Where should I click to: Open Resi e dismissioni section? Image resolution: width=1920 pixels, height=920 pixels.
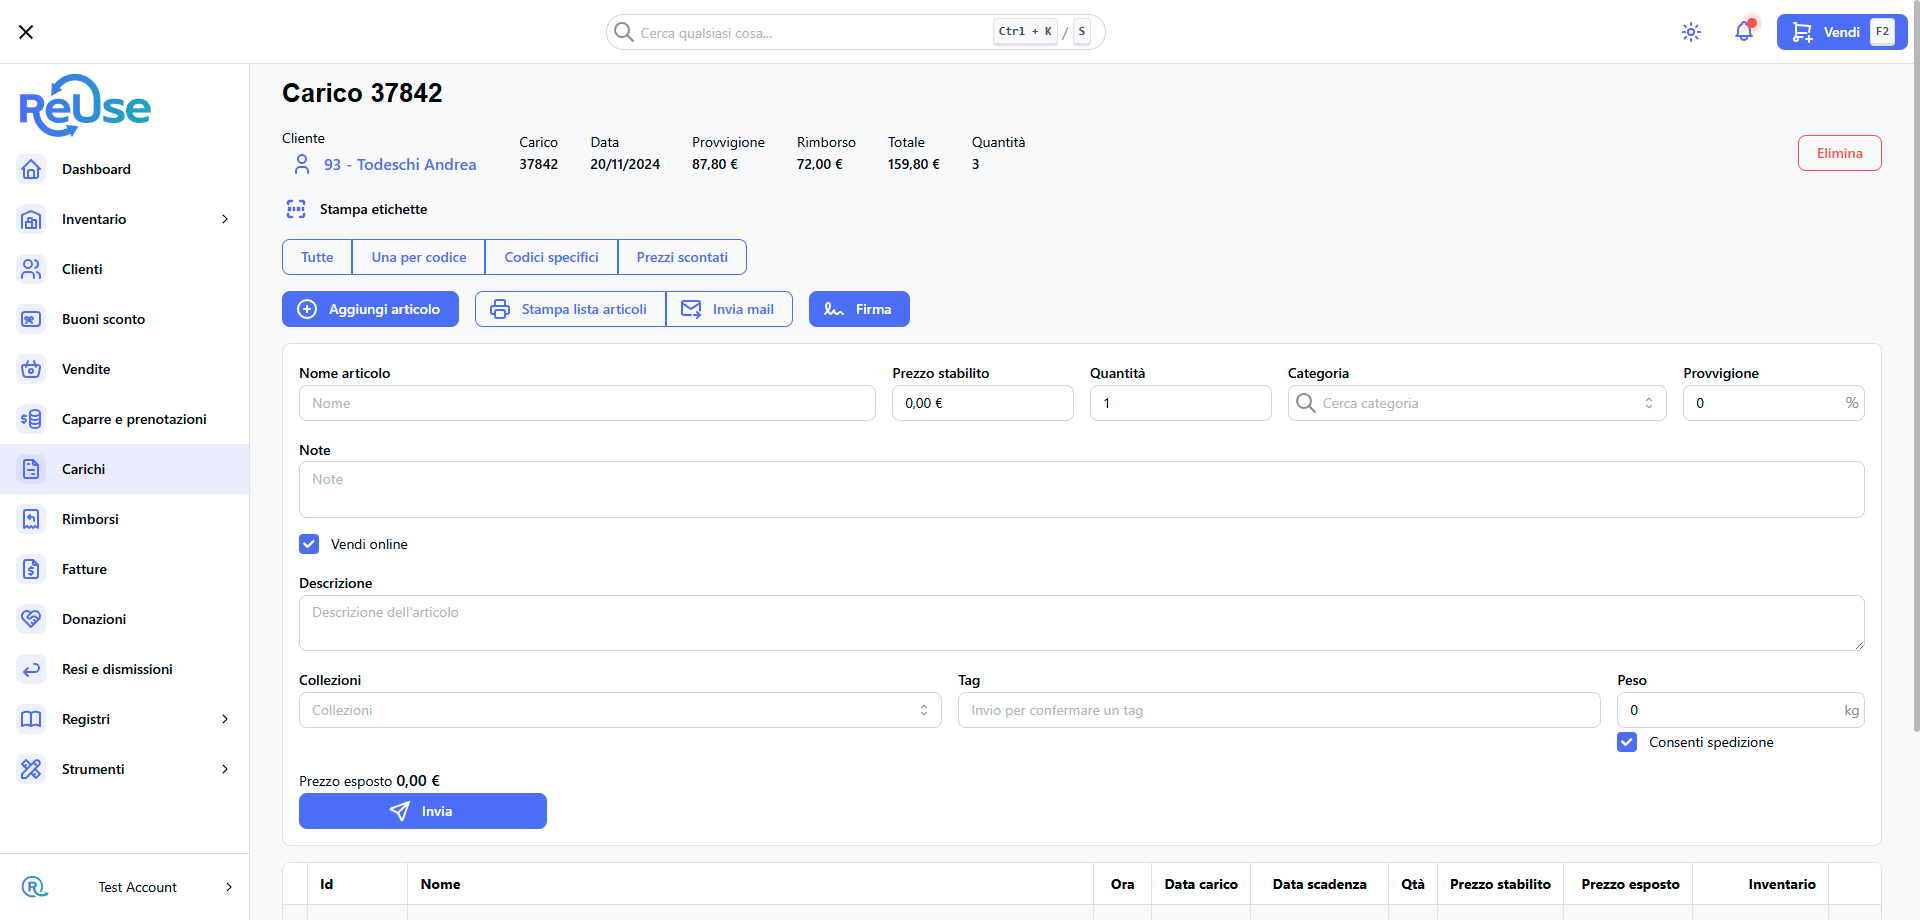(x=117, y=669)
